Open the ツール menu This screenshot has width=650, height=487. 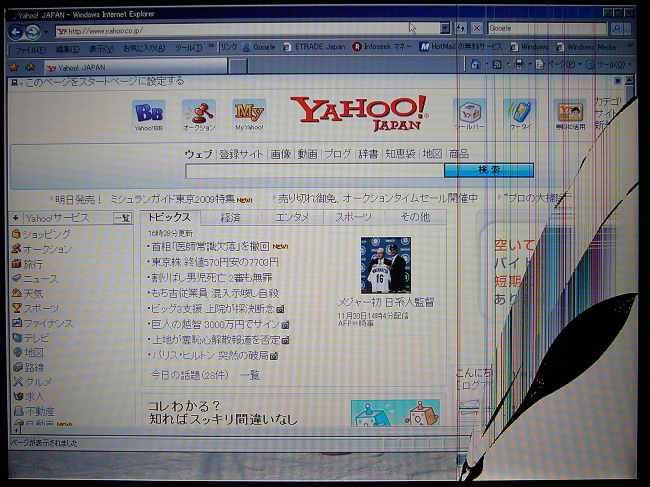(x=189, y=48)
